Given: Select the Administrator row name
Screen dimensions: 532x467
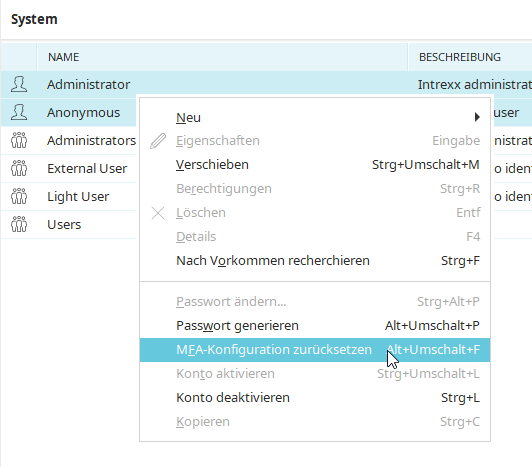Looking at the screenshot, I should 89,85.
